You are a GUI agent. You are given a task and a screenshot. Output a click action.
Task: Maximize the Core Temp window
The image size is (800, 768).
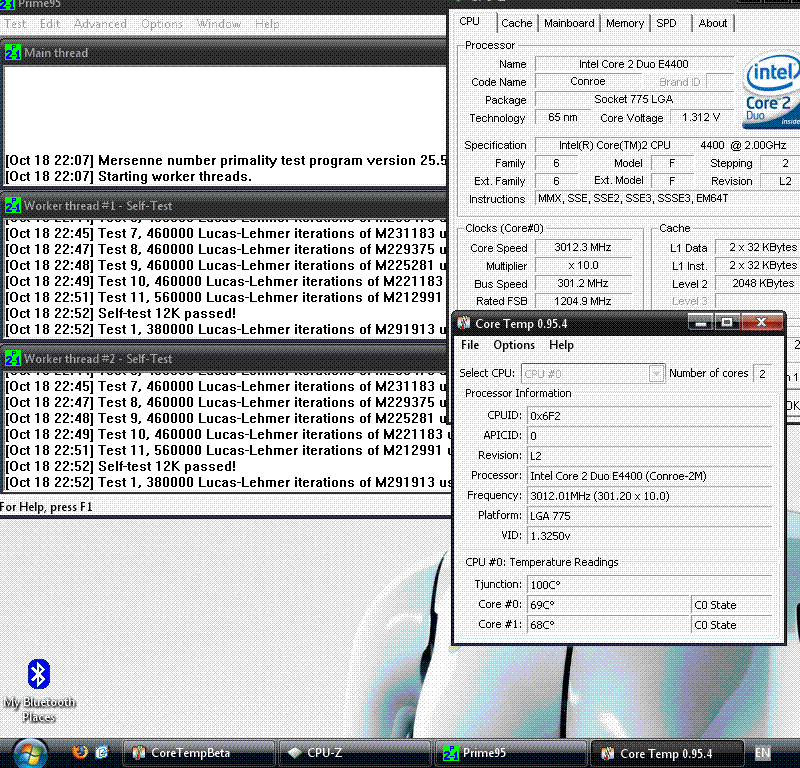(727, 322)
